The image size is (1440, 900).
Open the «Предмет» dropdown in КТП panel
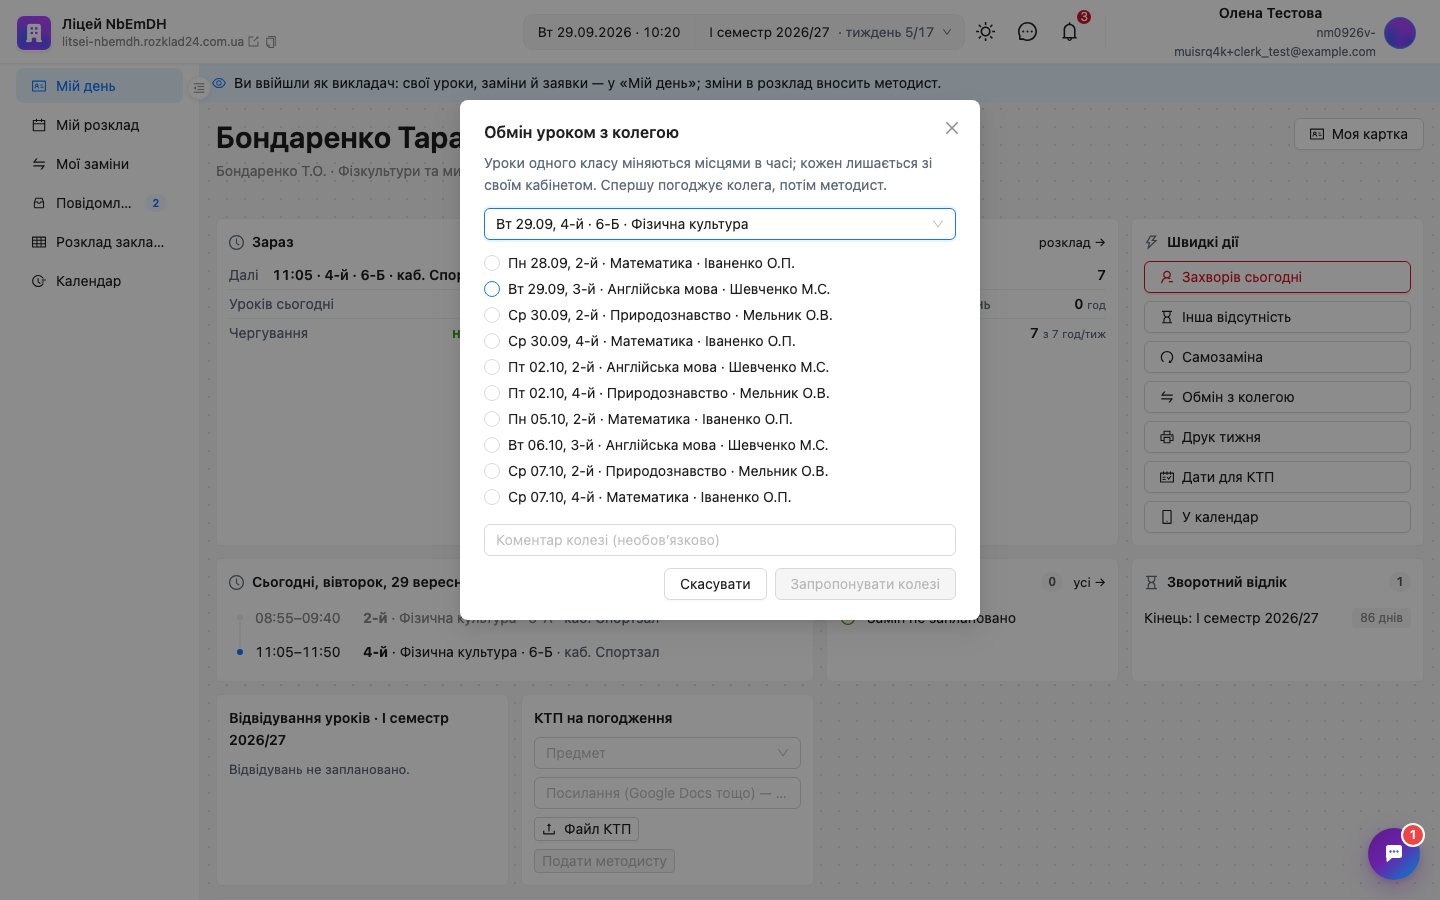[x=667, y=753]
